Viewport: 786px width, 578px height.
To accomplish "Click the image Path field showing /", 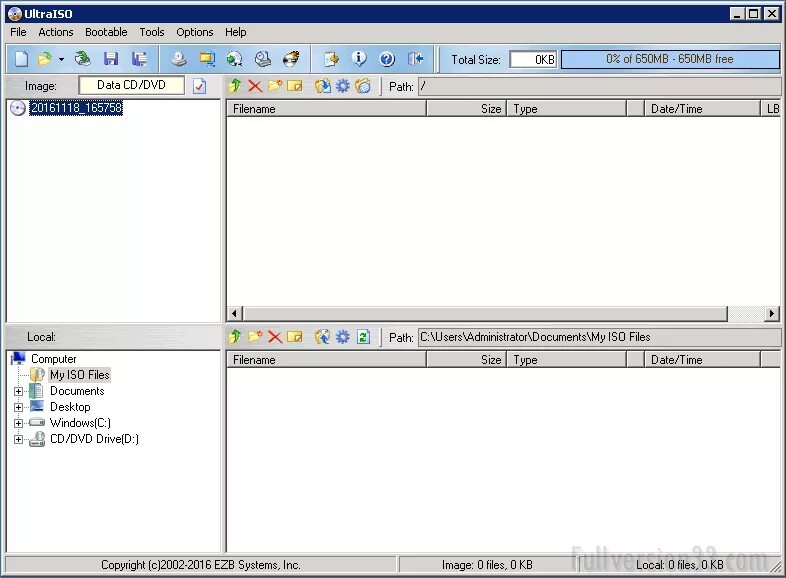I will 600,86.
